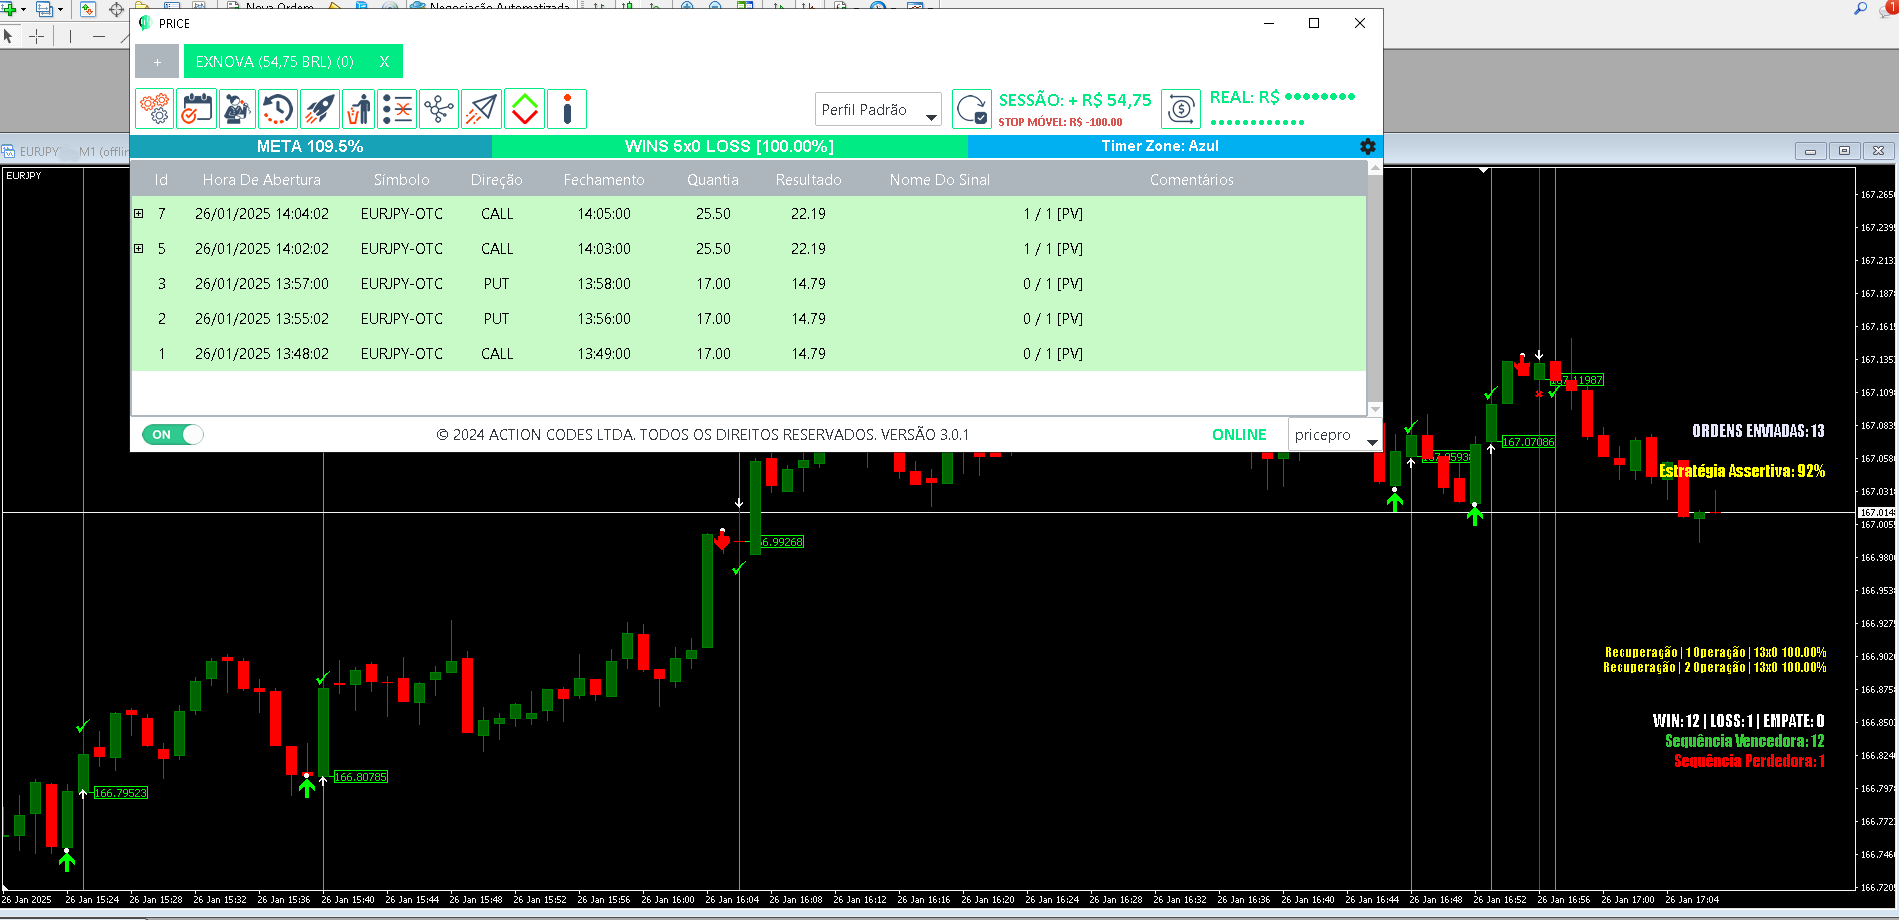Click the person with trash bin icon

coord(358,109)
